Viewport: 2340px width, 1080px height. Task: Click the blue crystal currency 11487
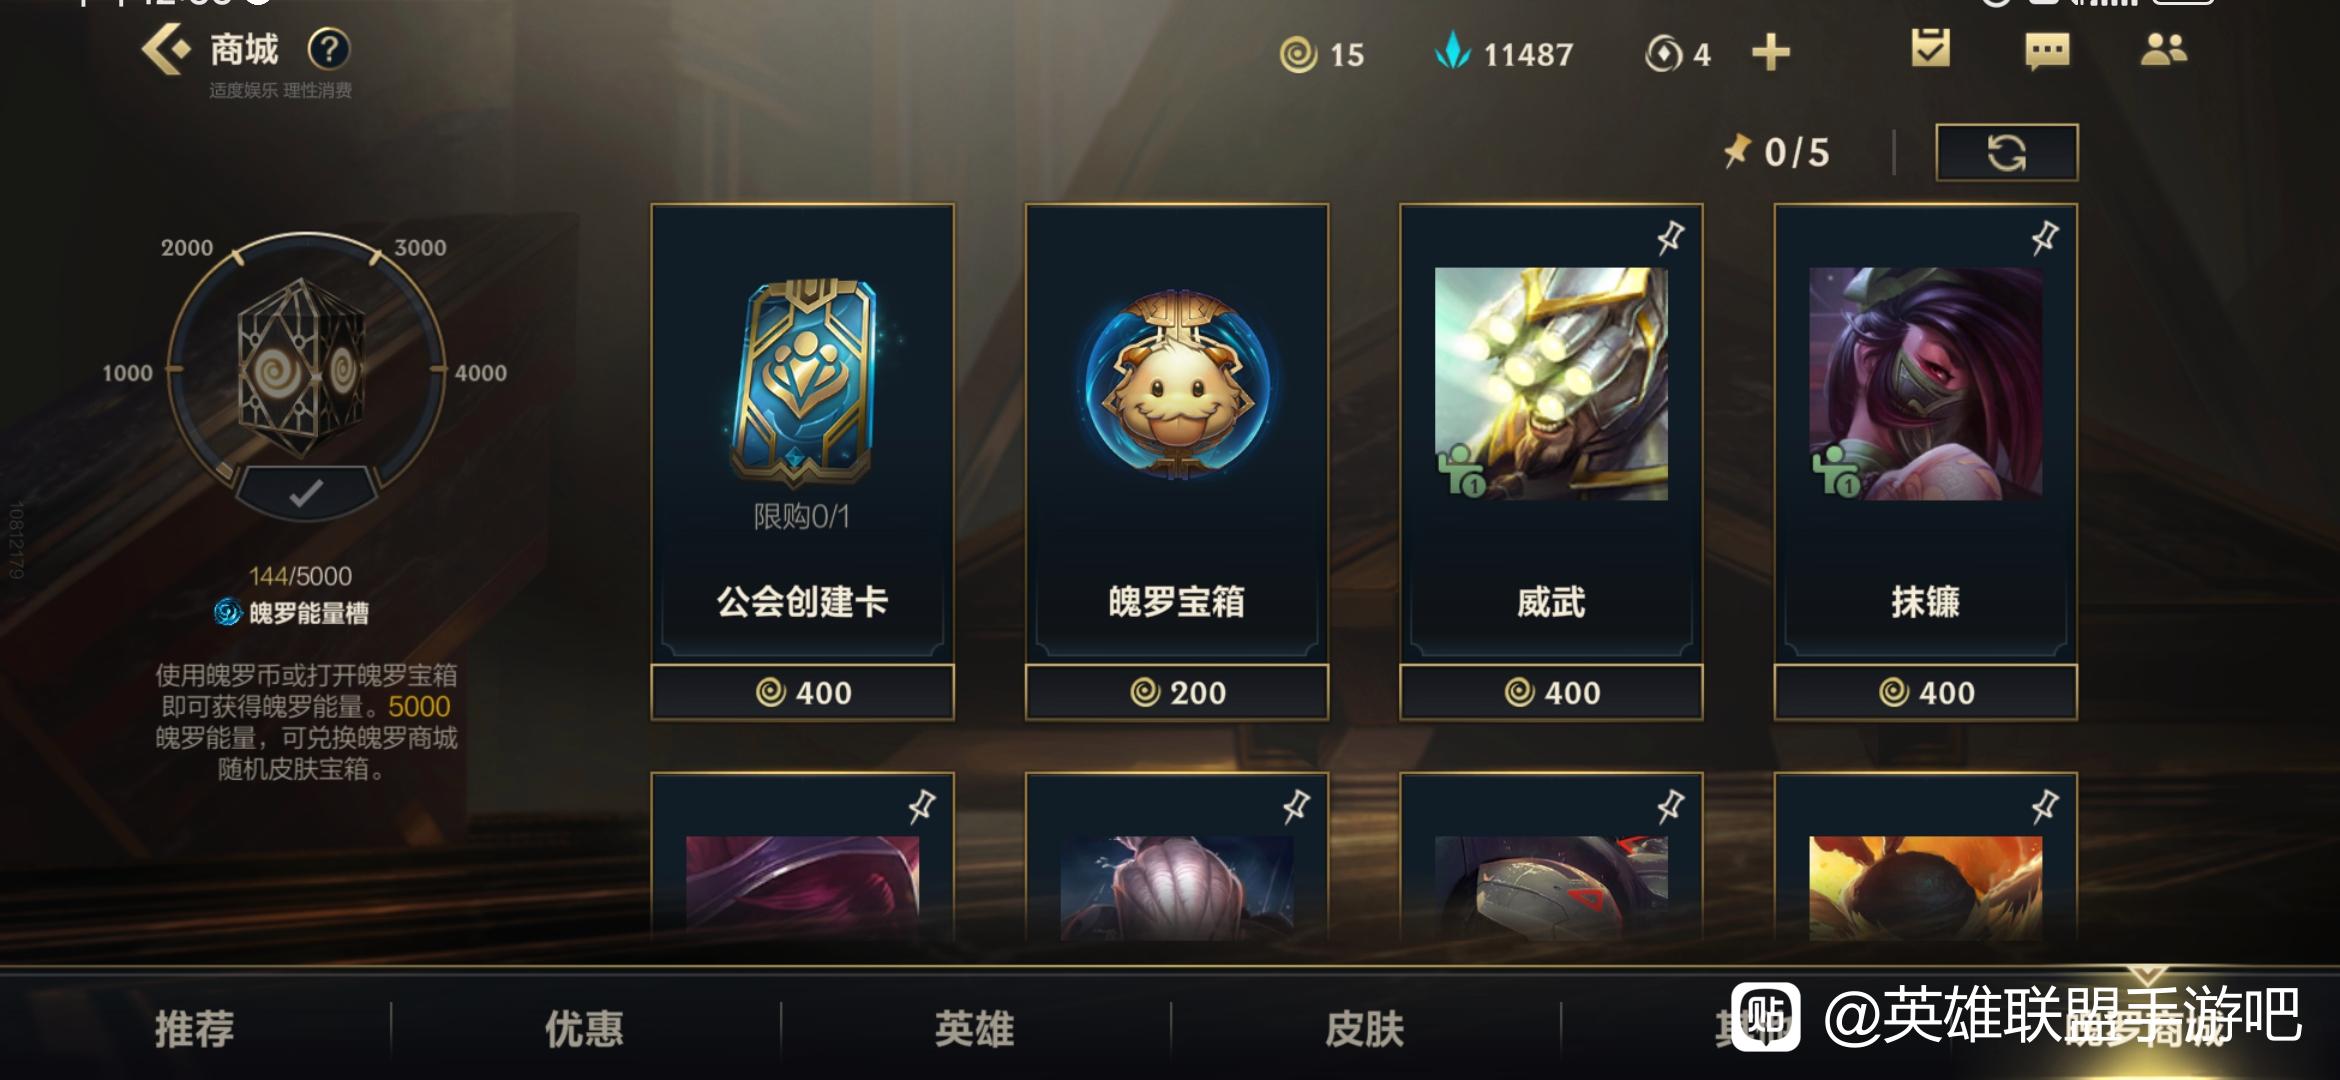click(1504, 53)
